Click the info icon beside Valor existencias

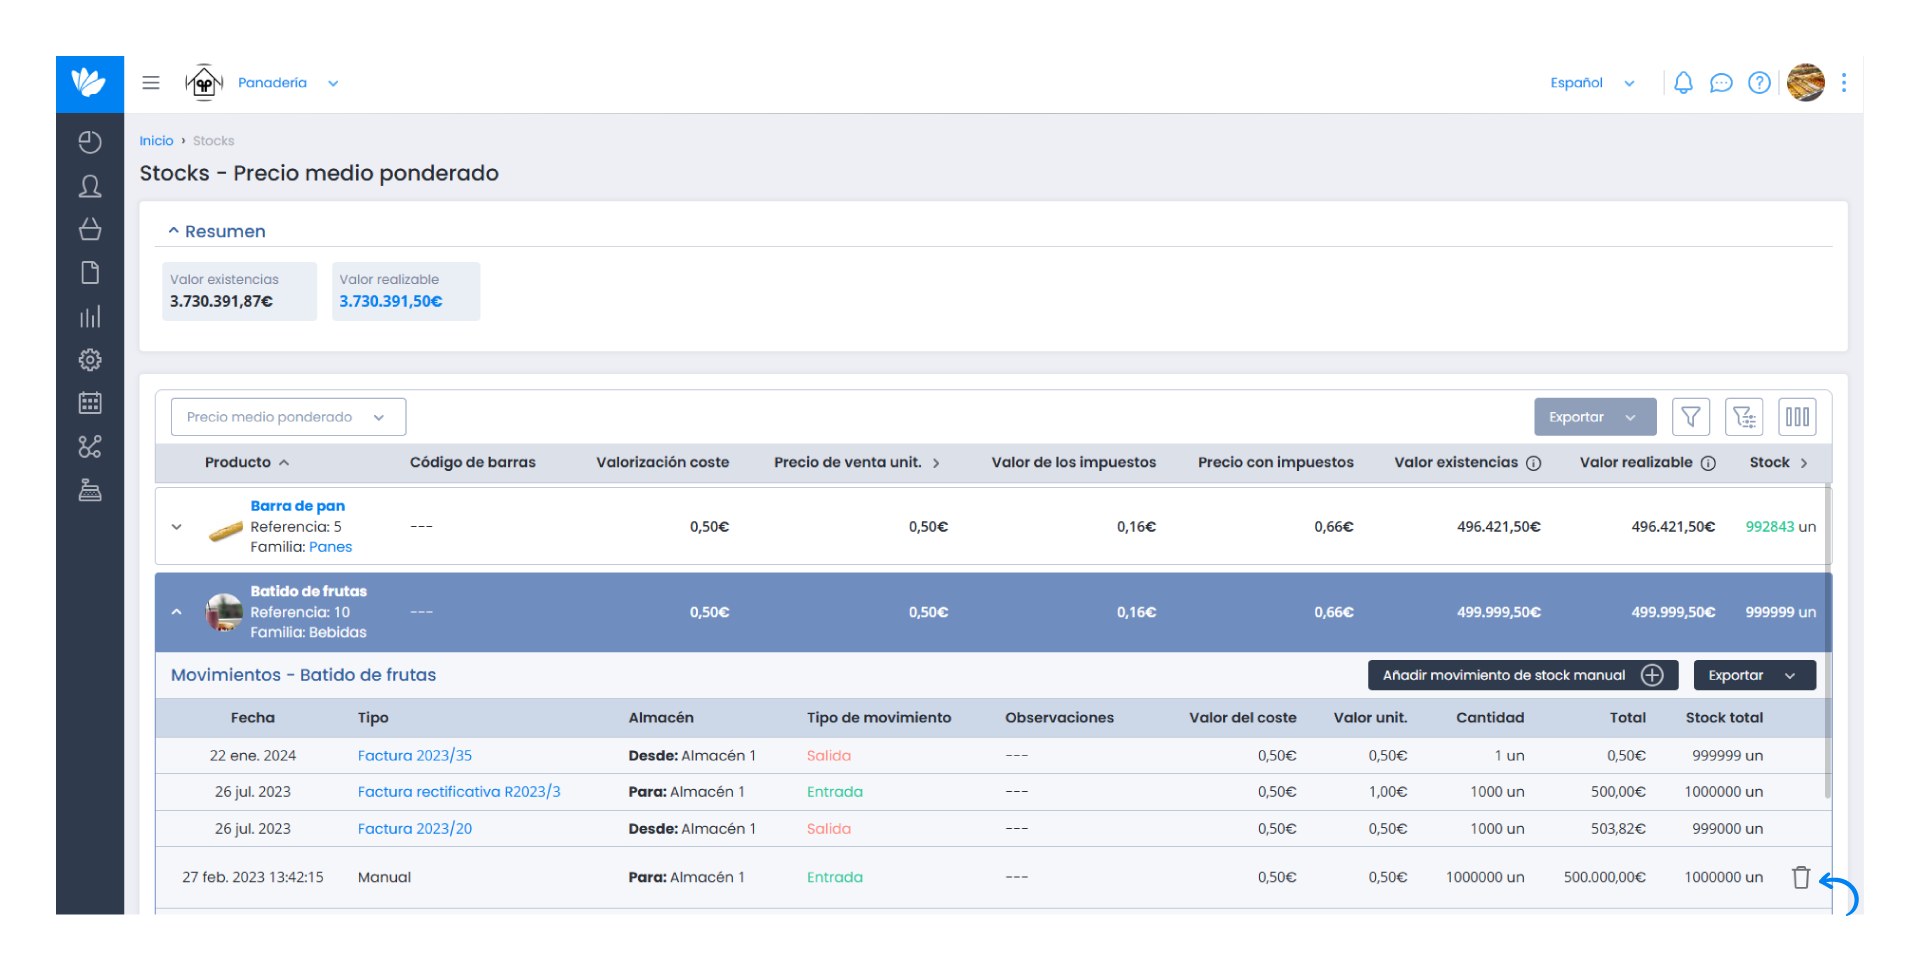(1534, 463)
